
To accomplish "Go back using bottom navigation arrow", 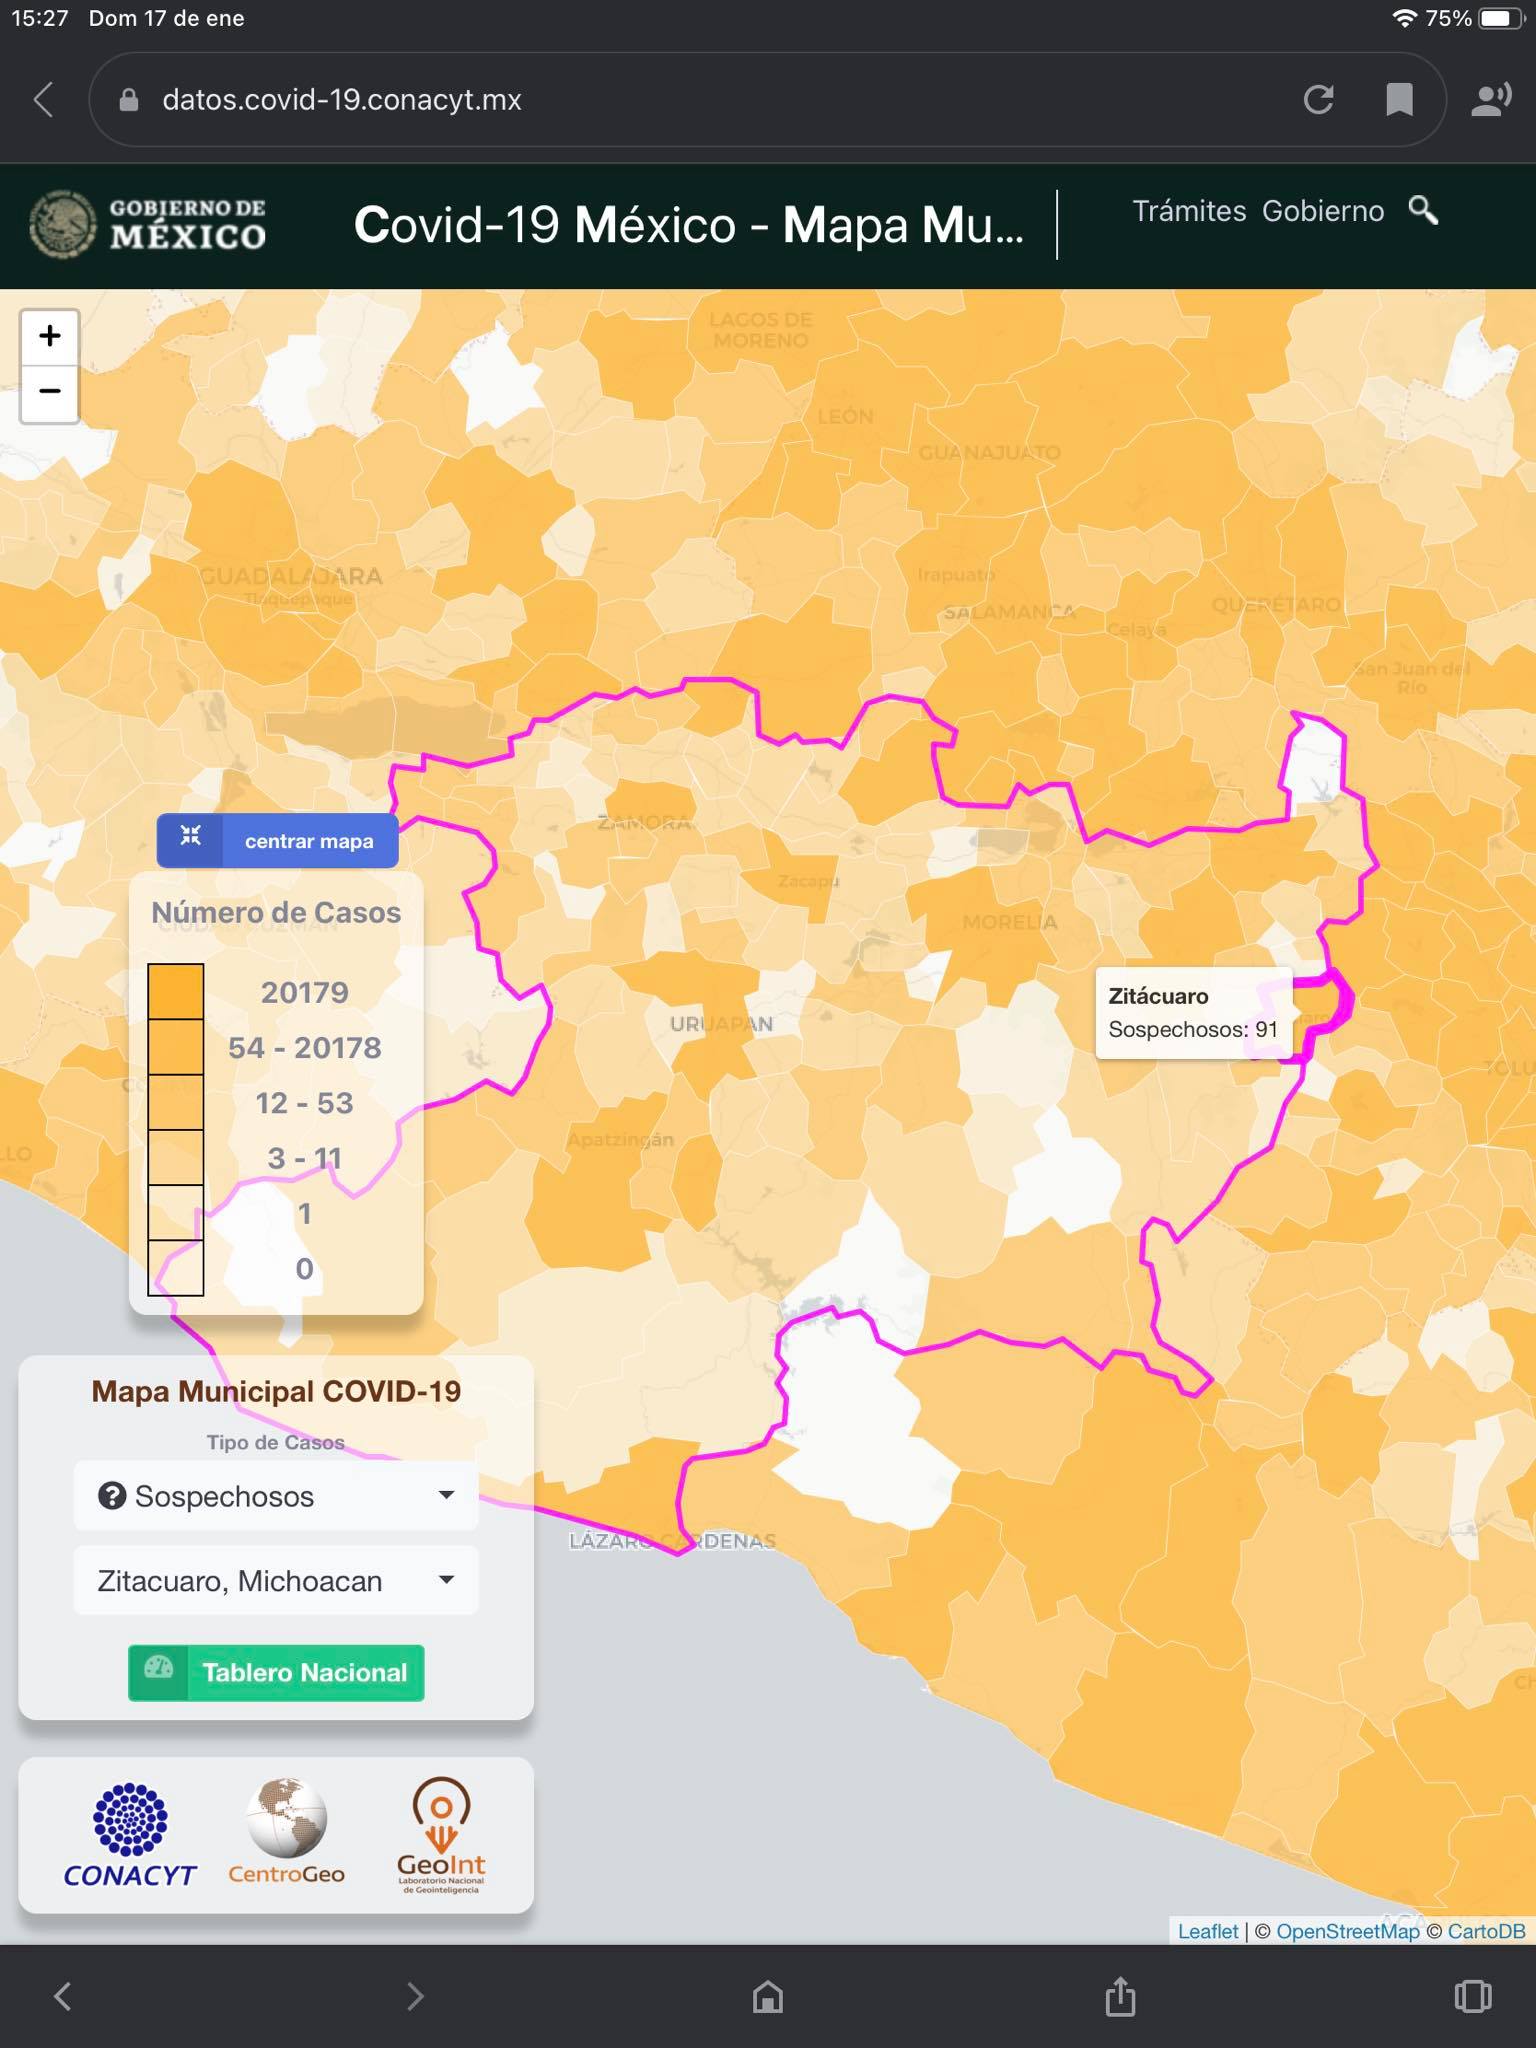I will 62,1996.
